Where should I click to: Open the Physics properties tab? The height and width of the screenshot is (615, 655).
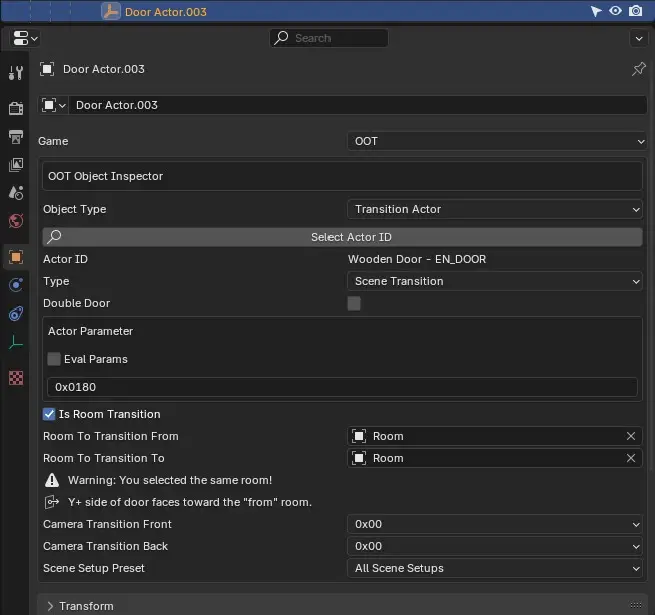pos(15,285)
